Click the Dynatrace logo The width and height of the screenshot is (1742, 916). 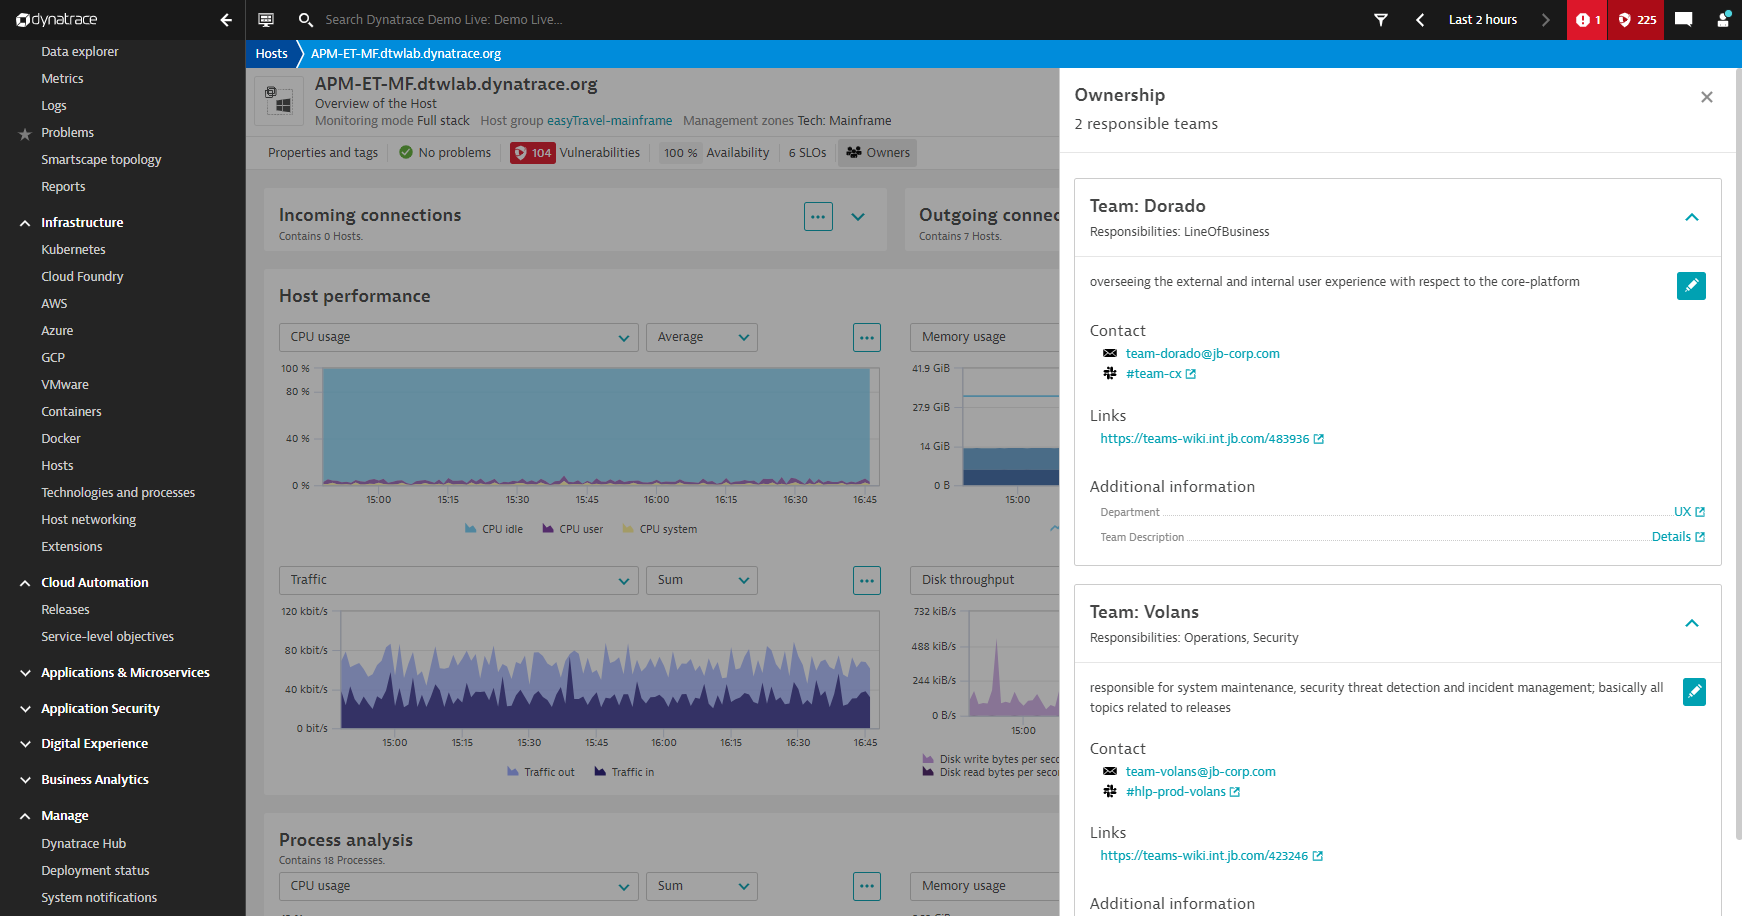[57, 20]
